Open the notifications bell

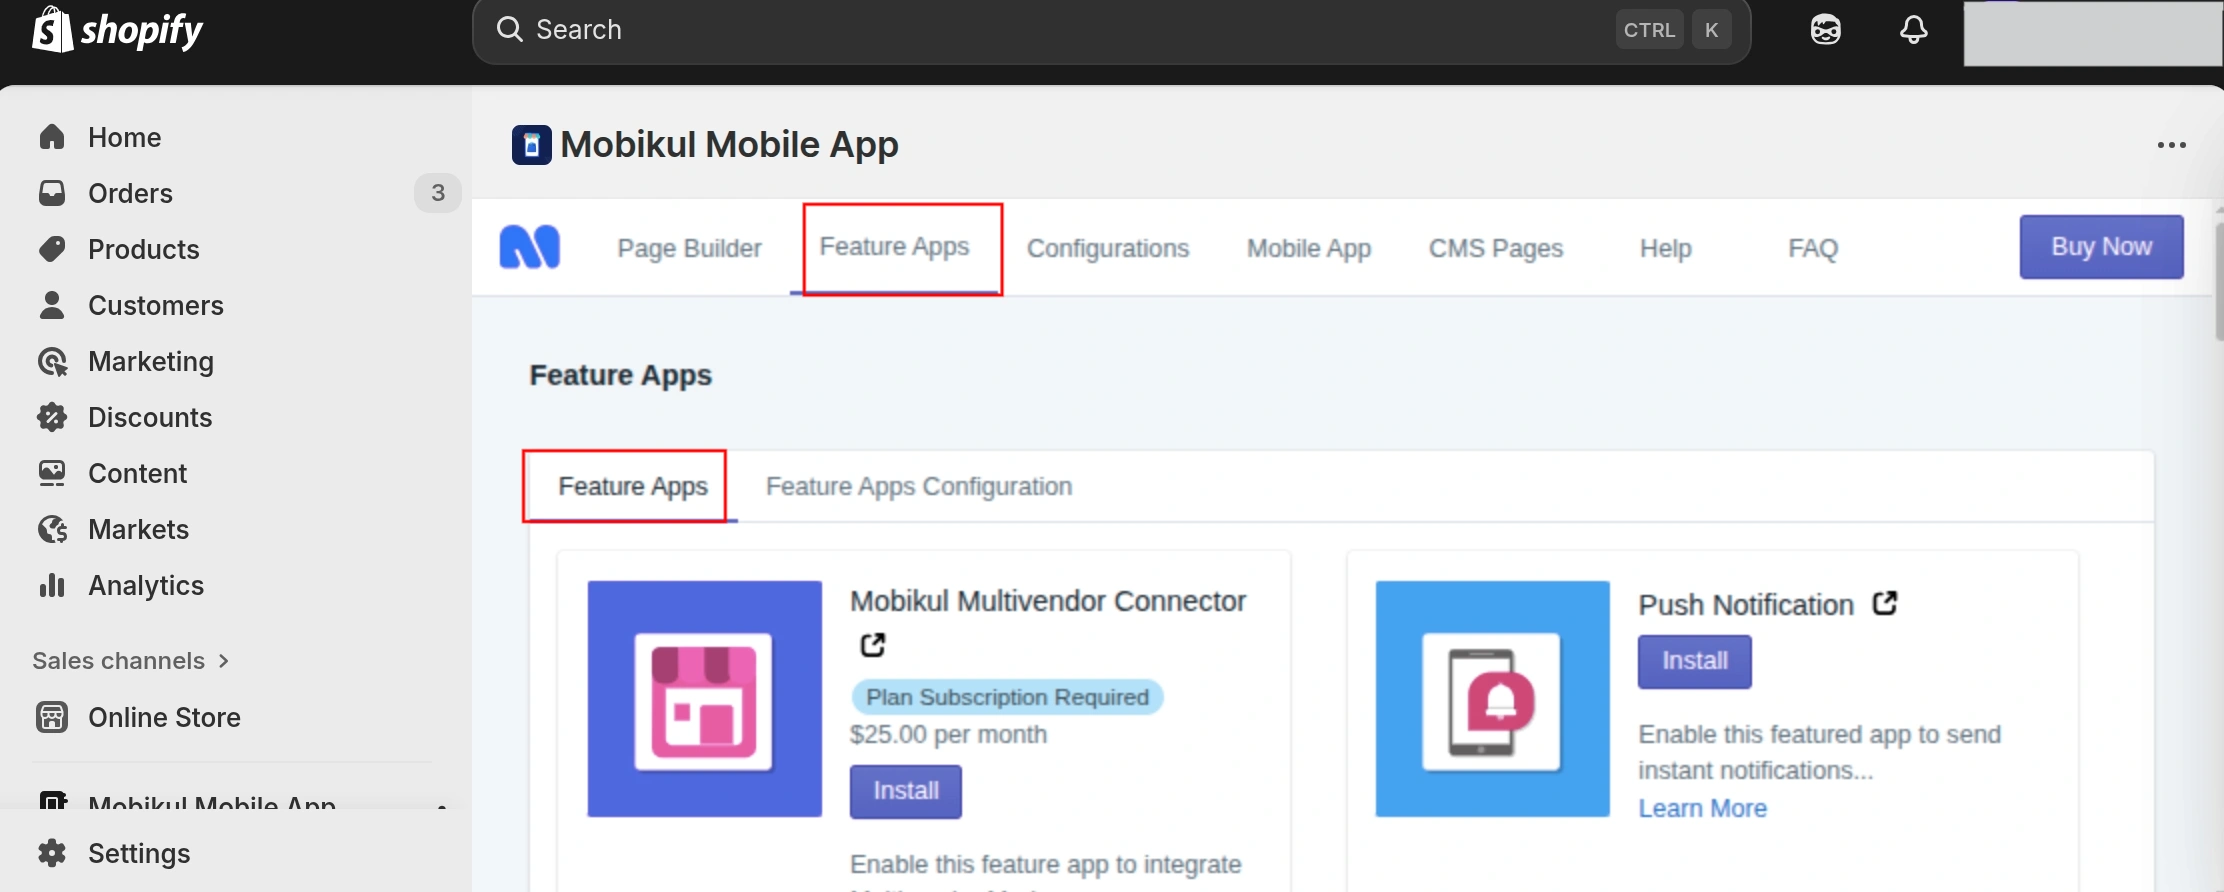click(x=1913, y=30)
